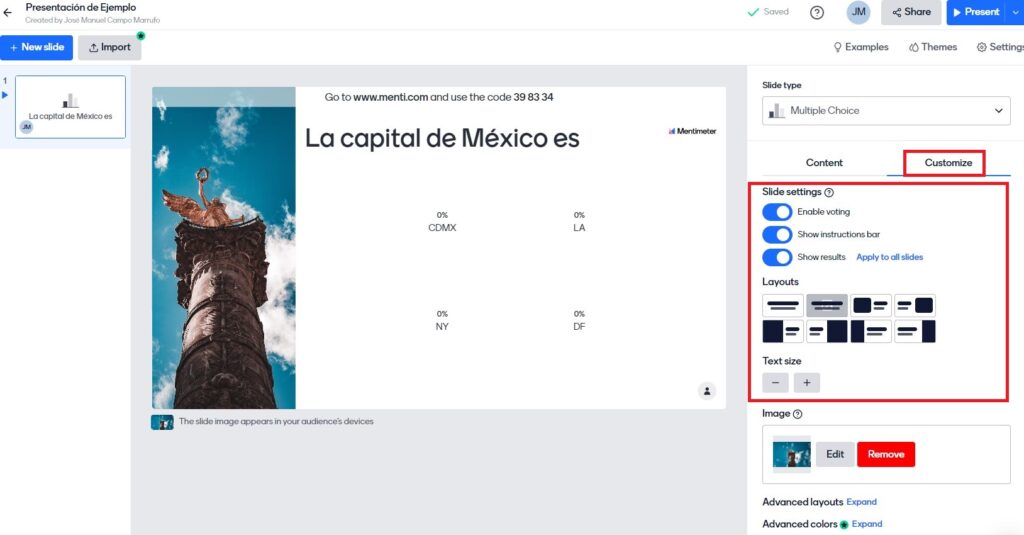Image resolution: width=1024 pixels, height=535 pixels.
Task: Click the Image help info icon
Action: 797,414
